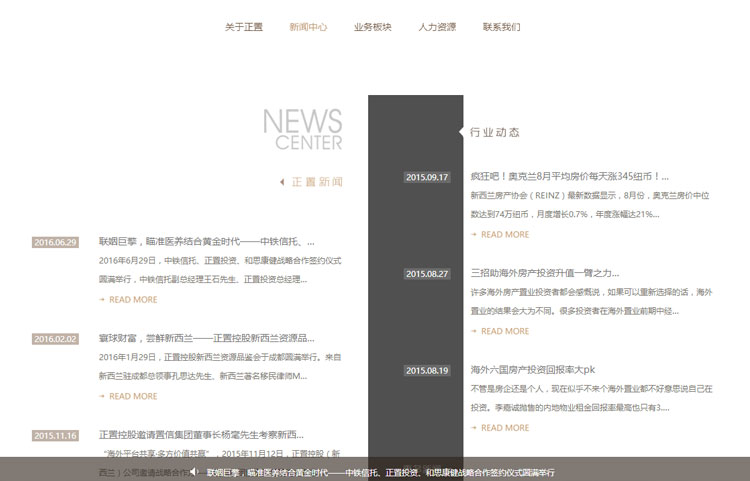Image resolution: width=750 pixels, height=481 pixels.
Task: Open headline 正置控股邀请置信集团董事长
Action: coord(201,435)
